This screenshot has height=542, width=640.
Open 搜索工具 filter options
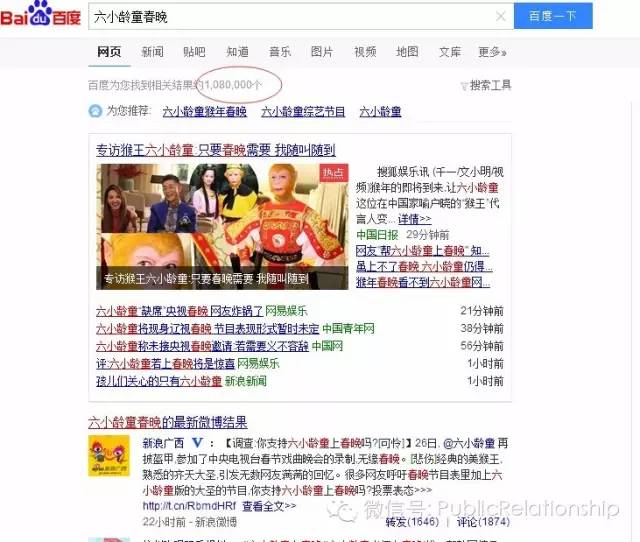point(486,85)
